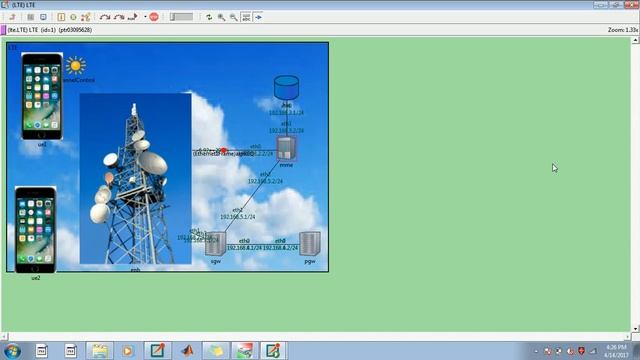The width and height of the screenshot is (640, 360).
Task: Click the orange info toolbar icon
Action: pyautogui.click(x=61, y=17)
